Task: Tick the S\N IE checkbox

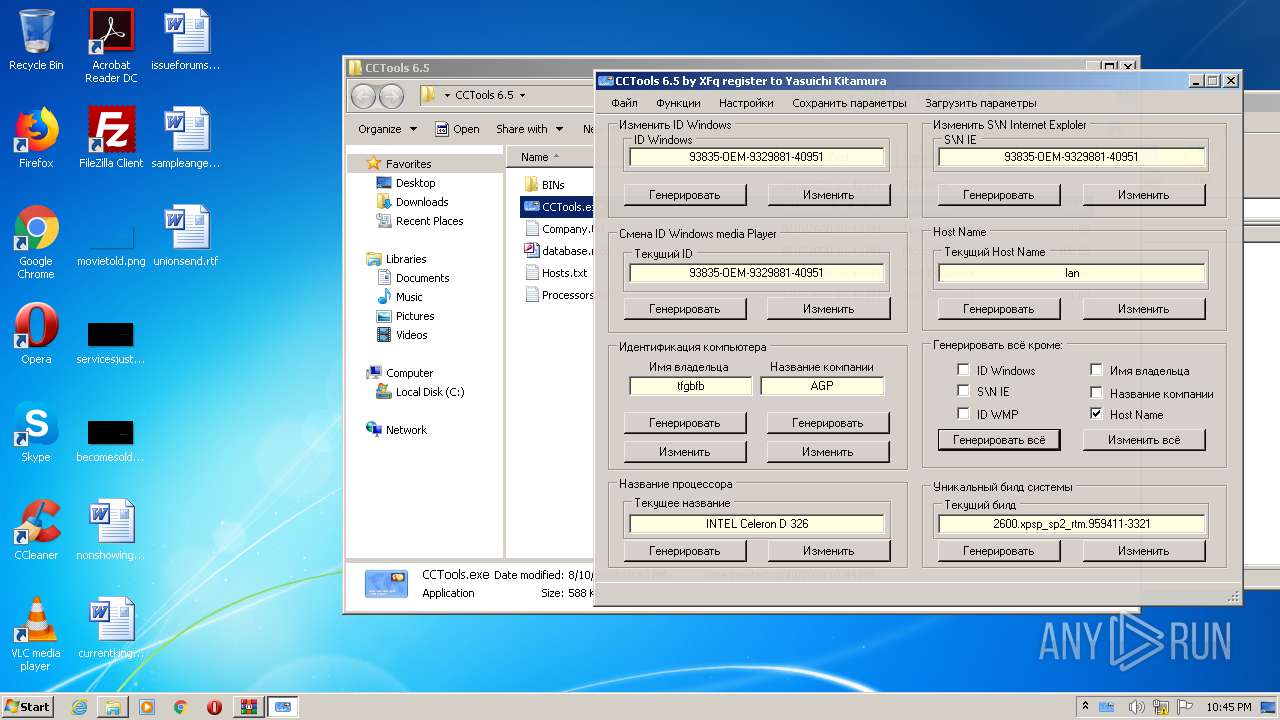Action: (964, 391)
